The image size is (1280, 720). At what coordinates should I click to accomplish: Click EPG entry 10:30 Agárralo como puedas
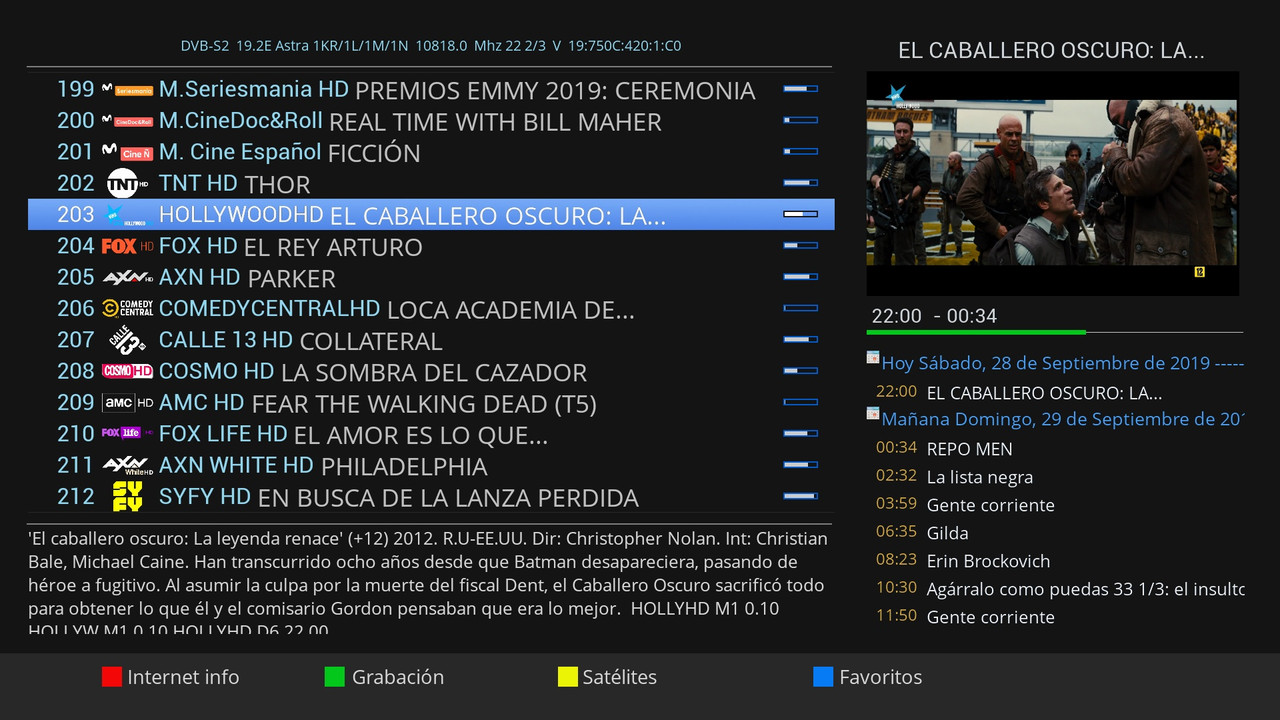pos(1055,589)
